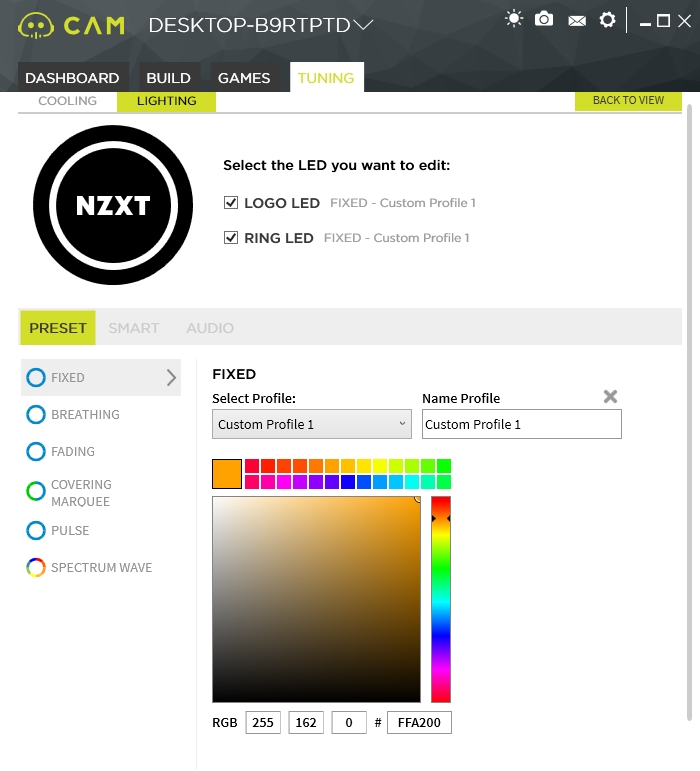Select the PULSE lighting mode
The image size is (700, 771).
pyautogui.click(x=58, y=531)
